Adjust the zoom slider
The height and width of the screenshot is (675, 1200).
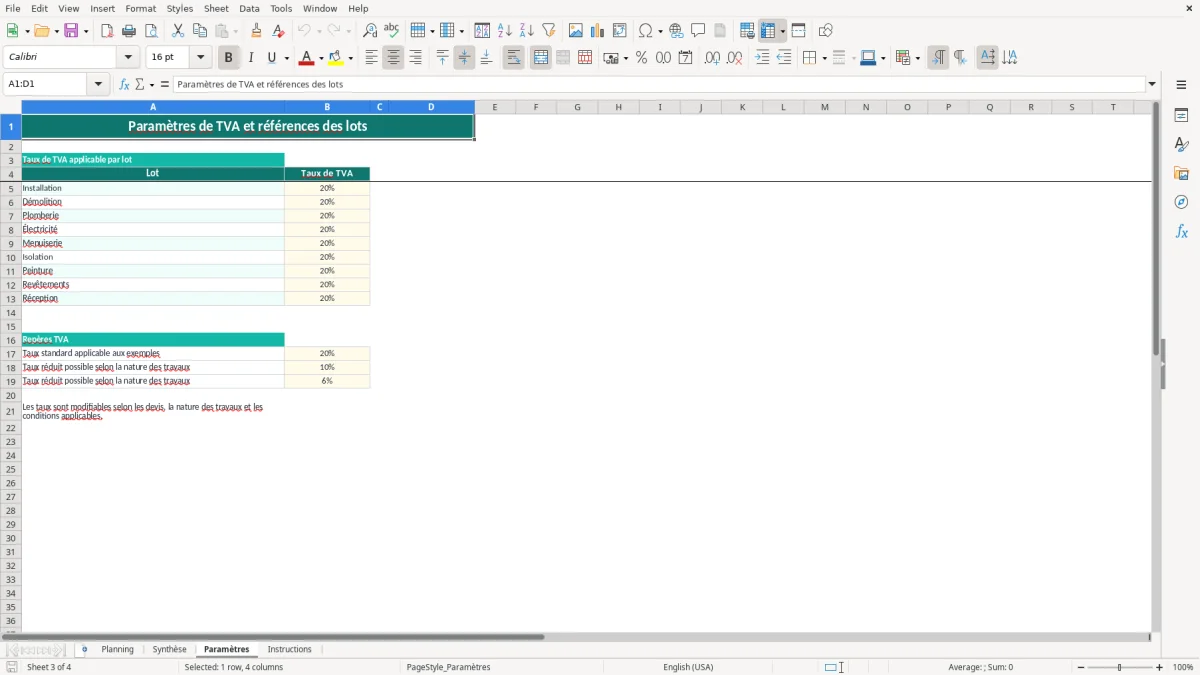tap(1119, 667)
